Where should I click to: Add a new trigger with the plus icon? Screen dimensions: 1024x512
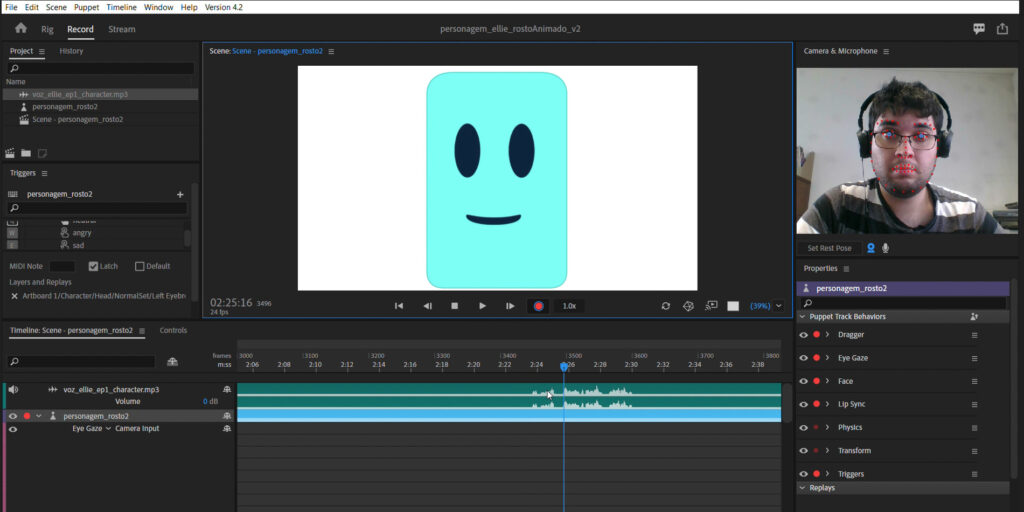(x=180, y=194)
